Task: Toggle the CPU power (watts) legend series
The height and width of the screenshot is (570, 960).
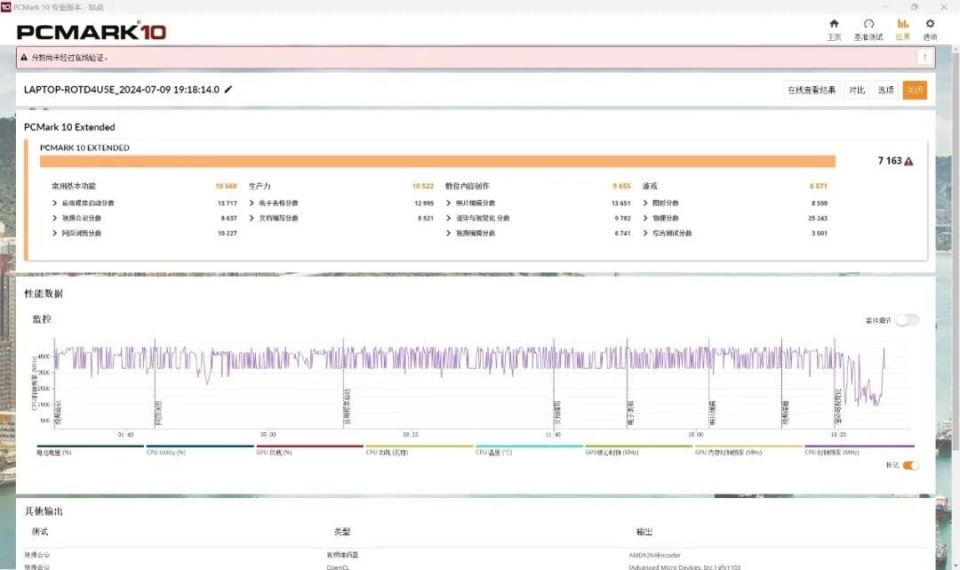Action: point(419,450)
